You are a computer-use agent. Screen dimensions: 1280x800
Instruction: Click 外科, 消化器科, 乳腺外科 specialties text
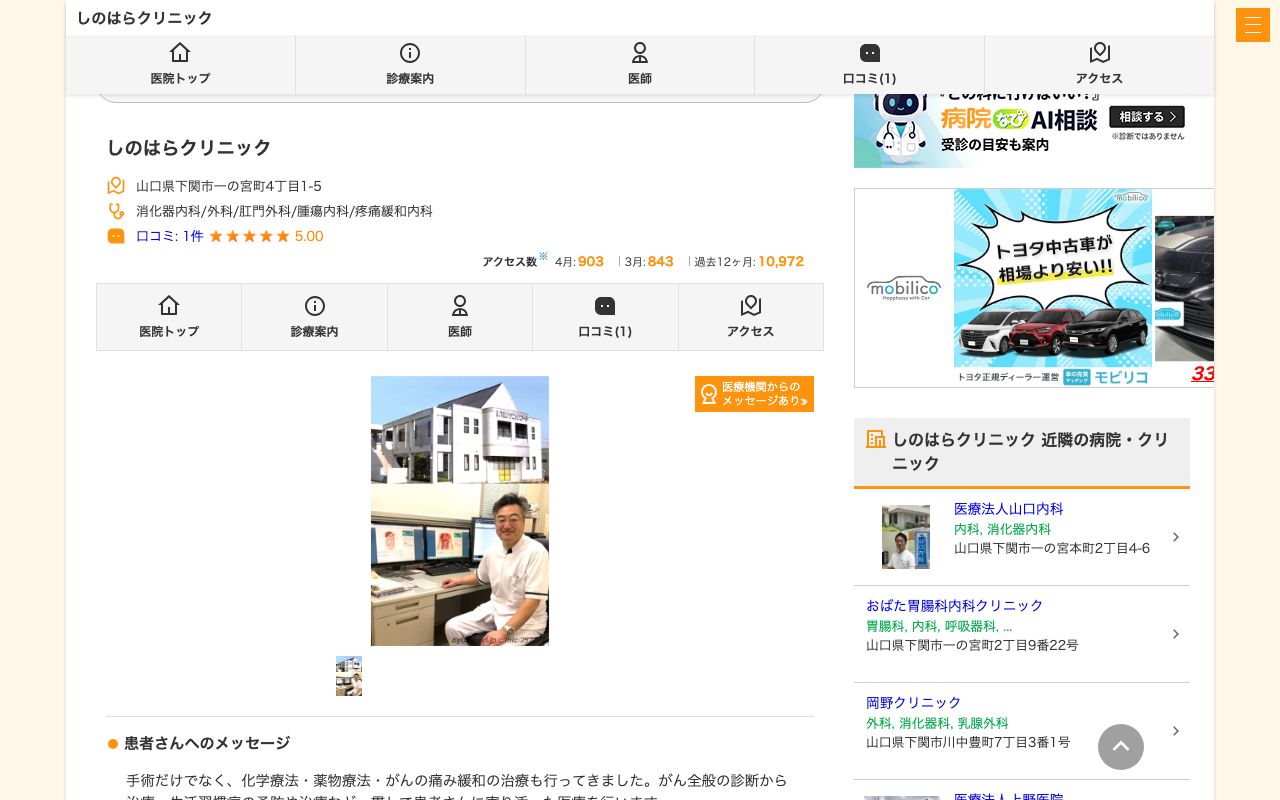(937, 723)
